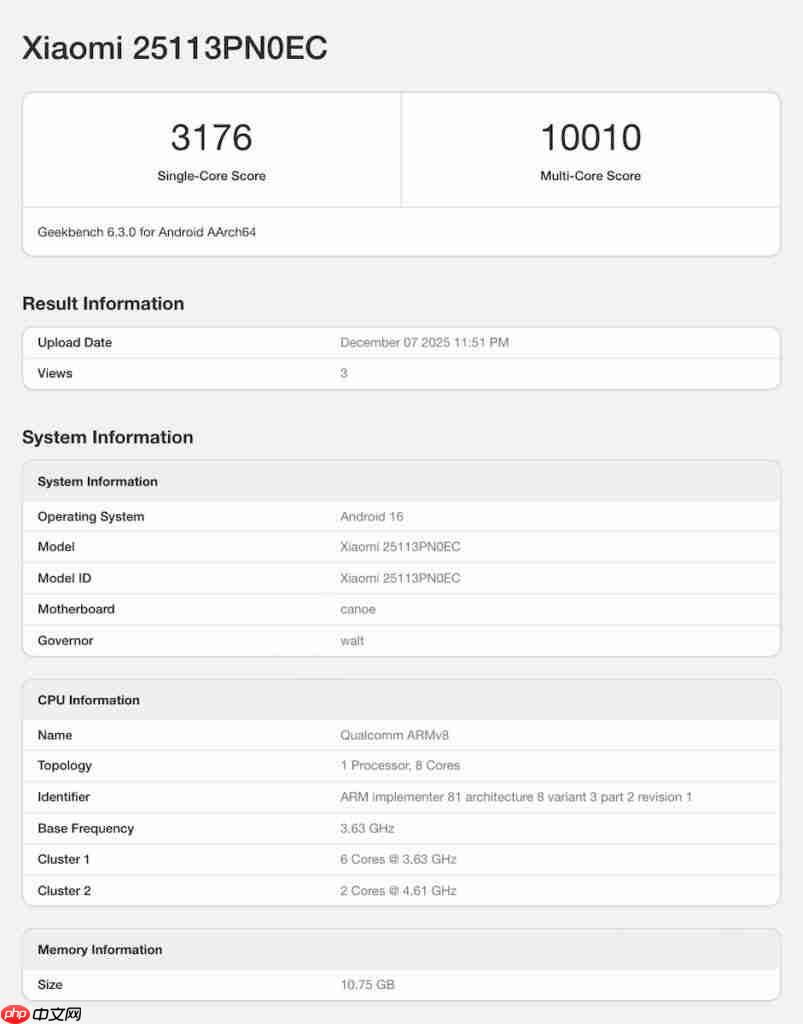Select the Governor walt entry
This screenshot has height=1024, width=803.
(352, 640)
